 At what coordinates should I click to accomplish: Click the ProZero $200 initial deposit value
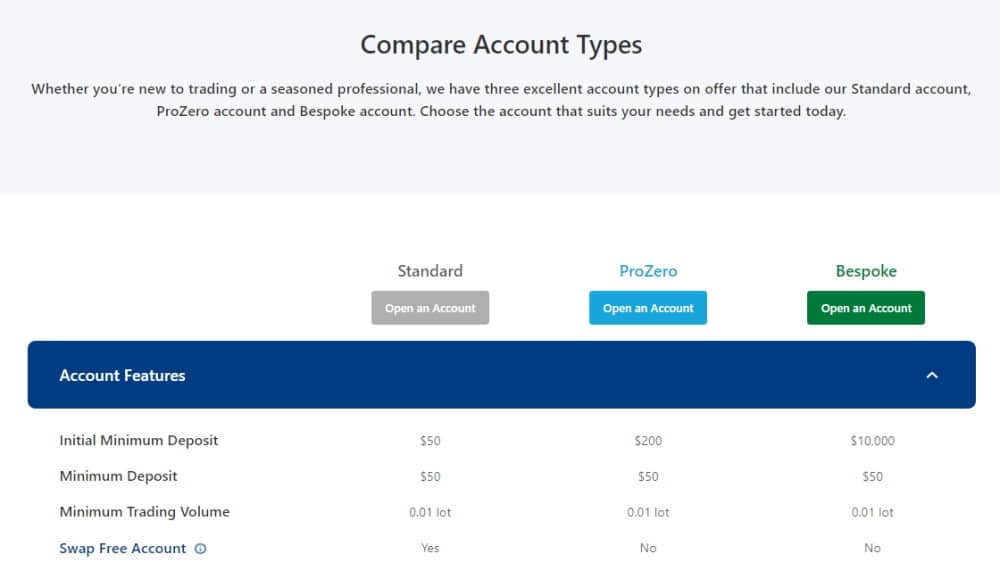tap(648, 441)
